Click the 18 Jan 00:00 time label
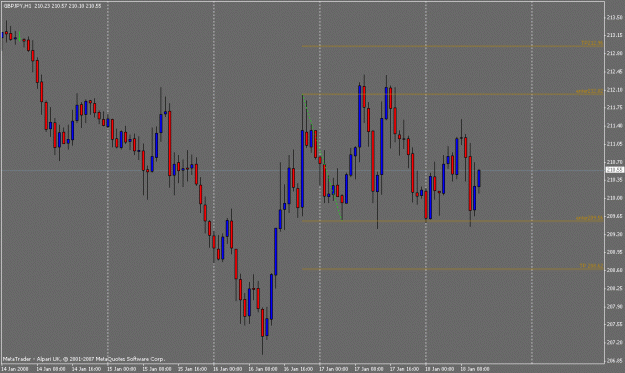The height and width of the screenshot is (373, 625). (440, 369)
